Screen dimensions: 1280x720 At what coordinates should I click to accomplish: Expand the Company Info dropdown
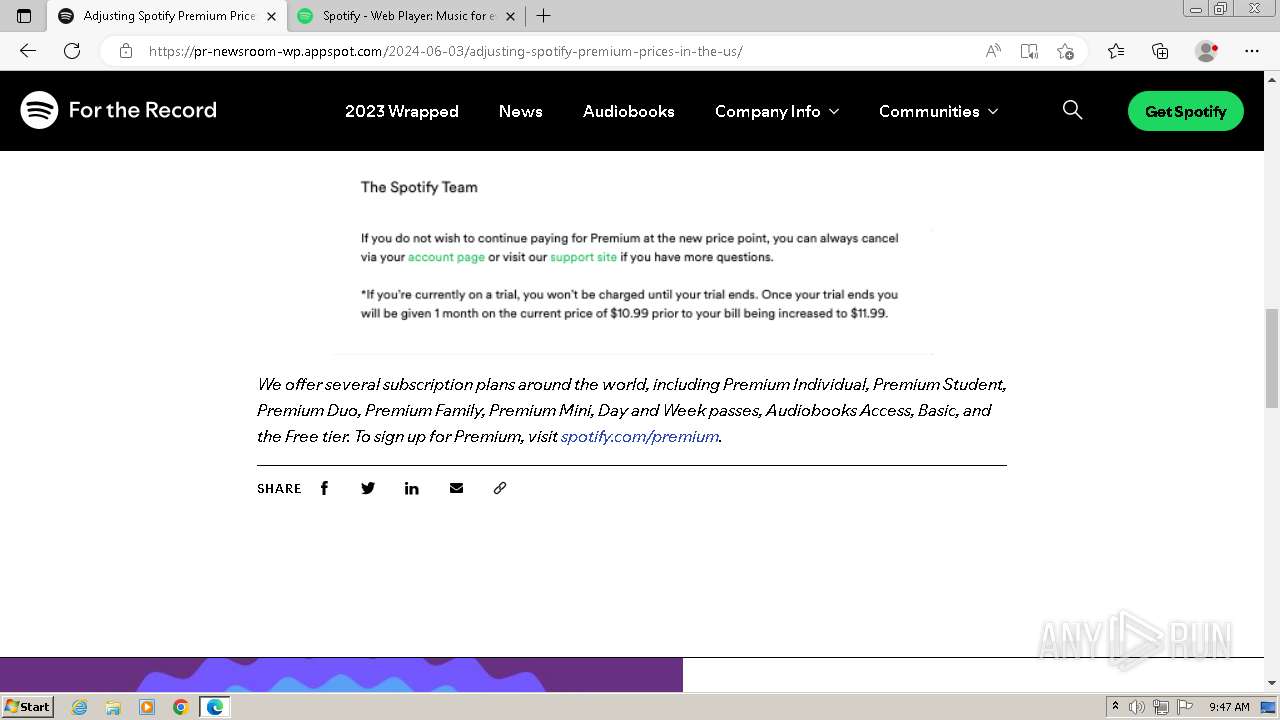(777, 111)
